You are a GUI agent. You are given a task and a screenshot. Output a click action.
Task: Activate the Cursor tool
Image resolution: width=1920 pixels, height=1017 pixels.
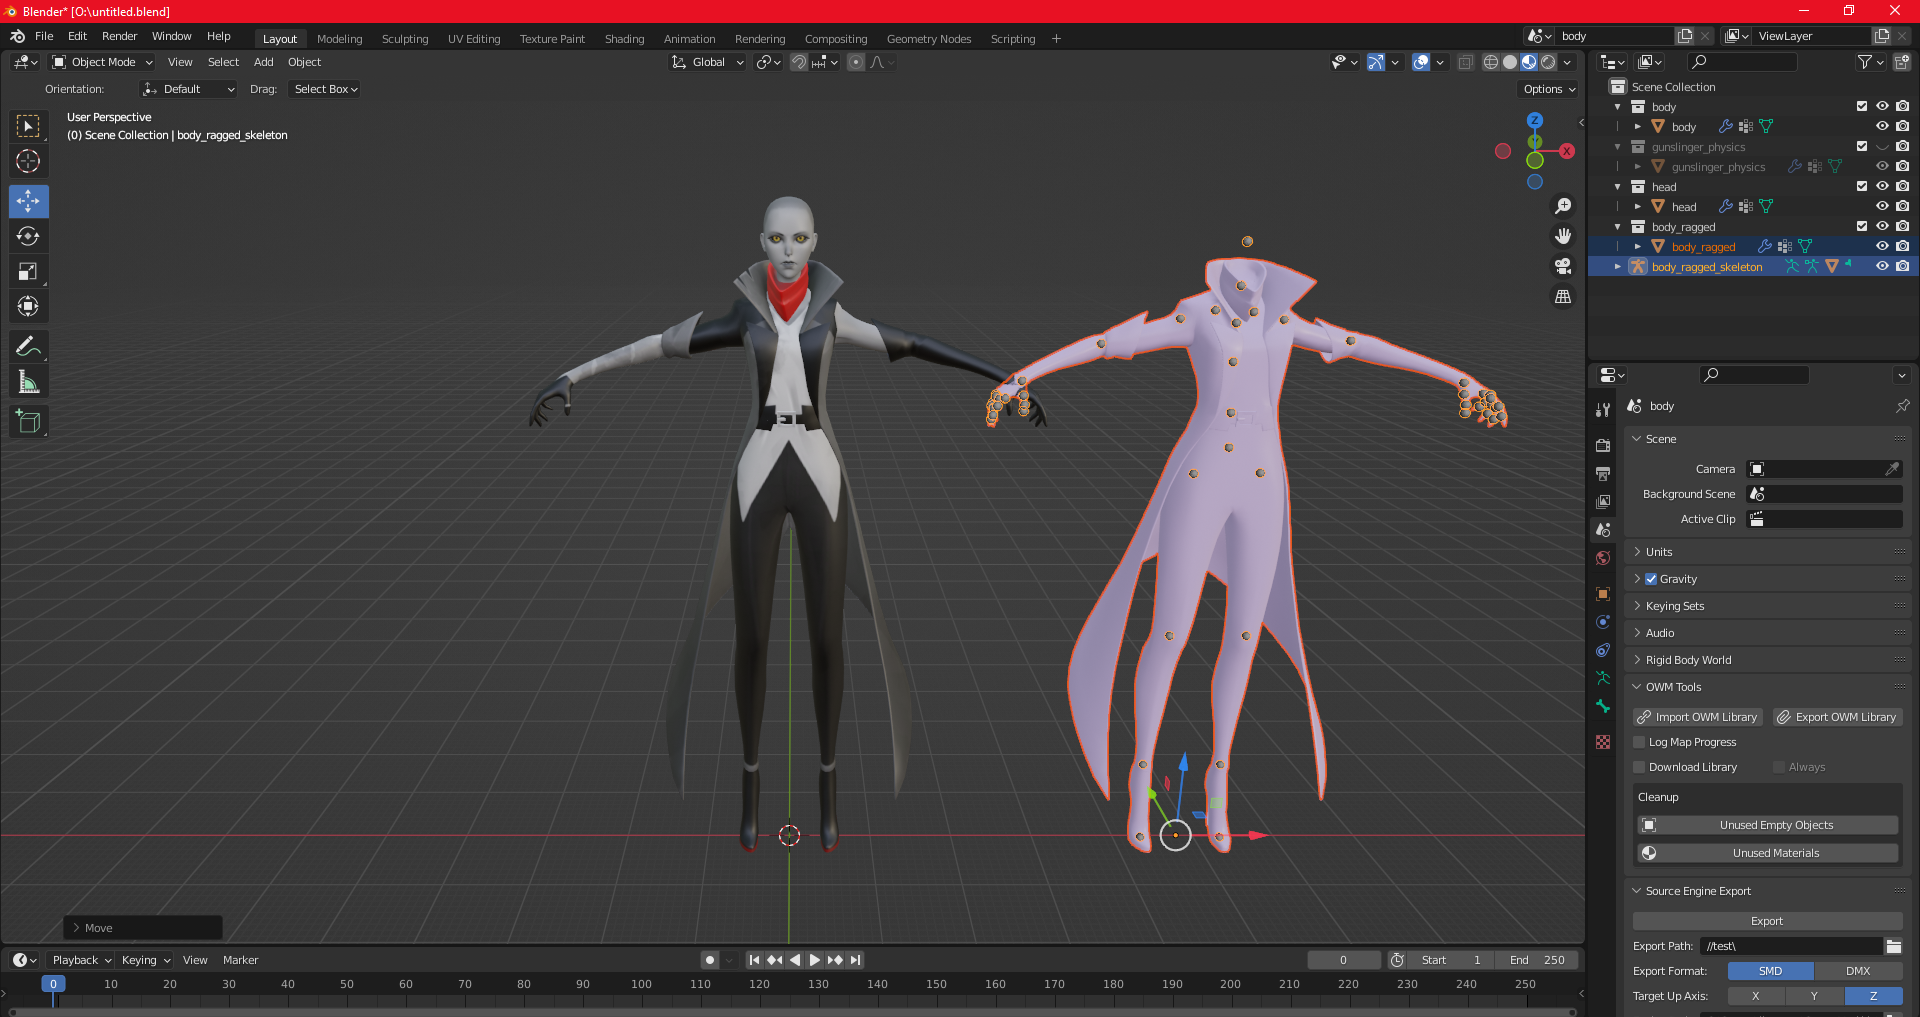tap(28, 161)
